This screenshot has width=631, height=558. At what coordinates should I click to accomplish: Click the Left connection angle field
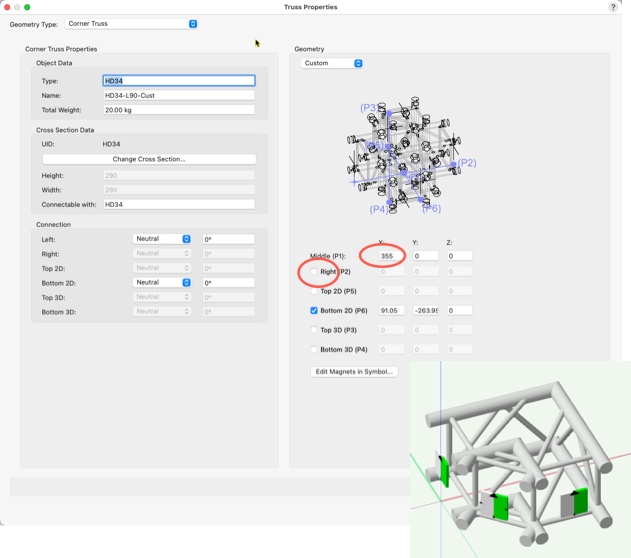[x=228, y=239]
